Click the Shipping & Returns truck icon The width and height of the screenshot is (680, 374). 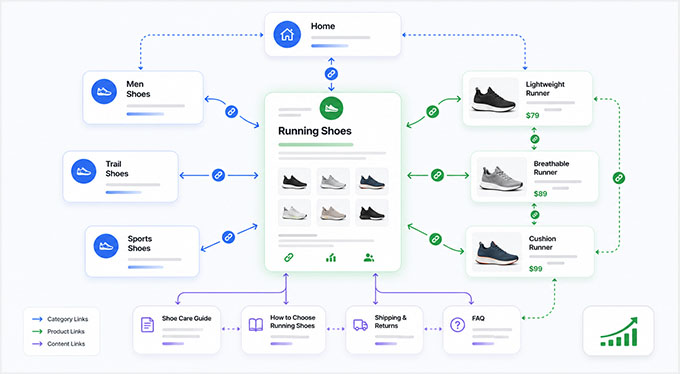(360, 325)
